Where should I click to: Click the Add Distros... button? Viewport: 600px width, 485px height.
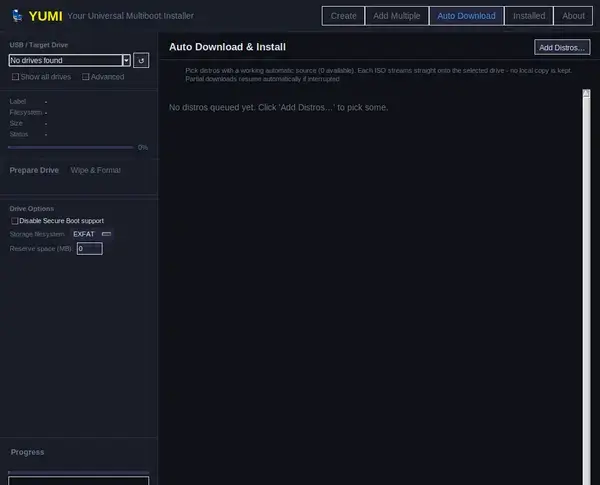pos(562,47)
